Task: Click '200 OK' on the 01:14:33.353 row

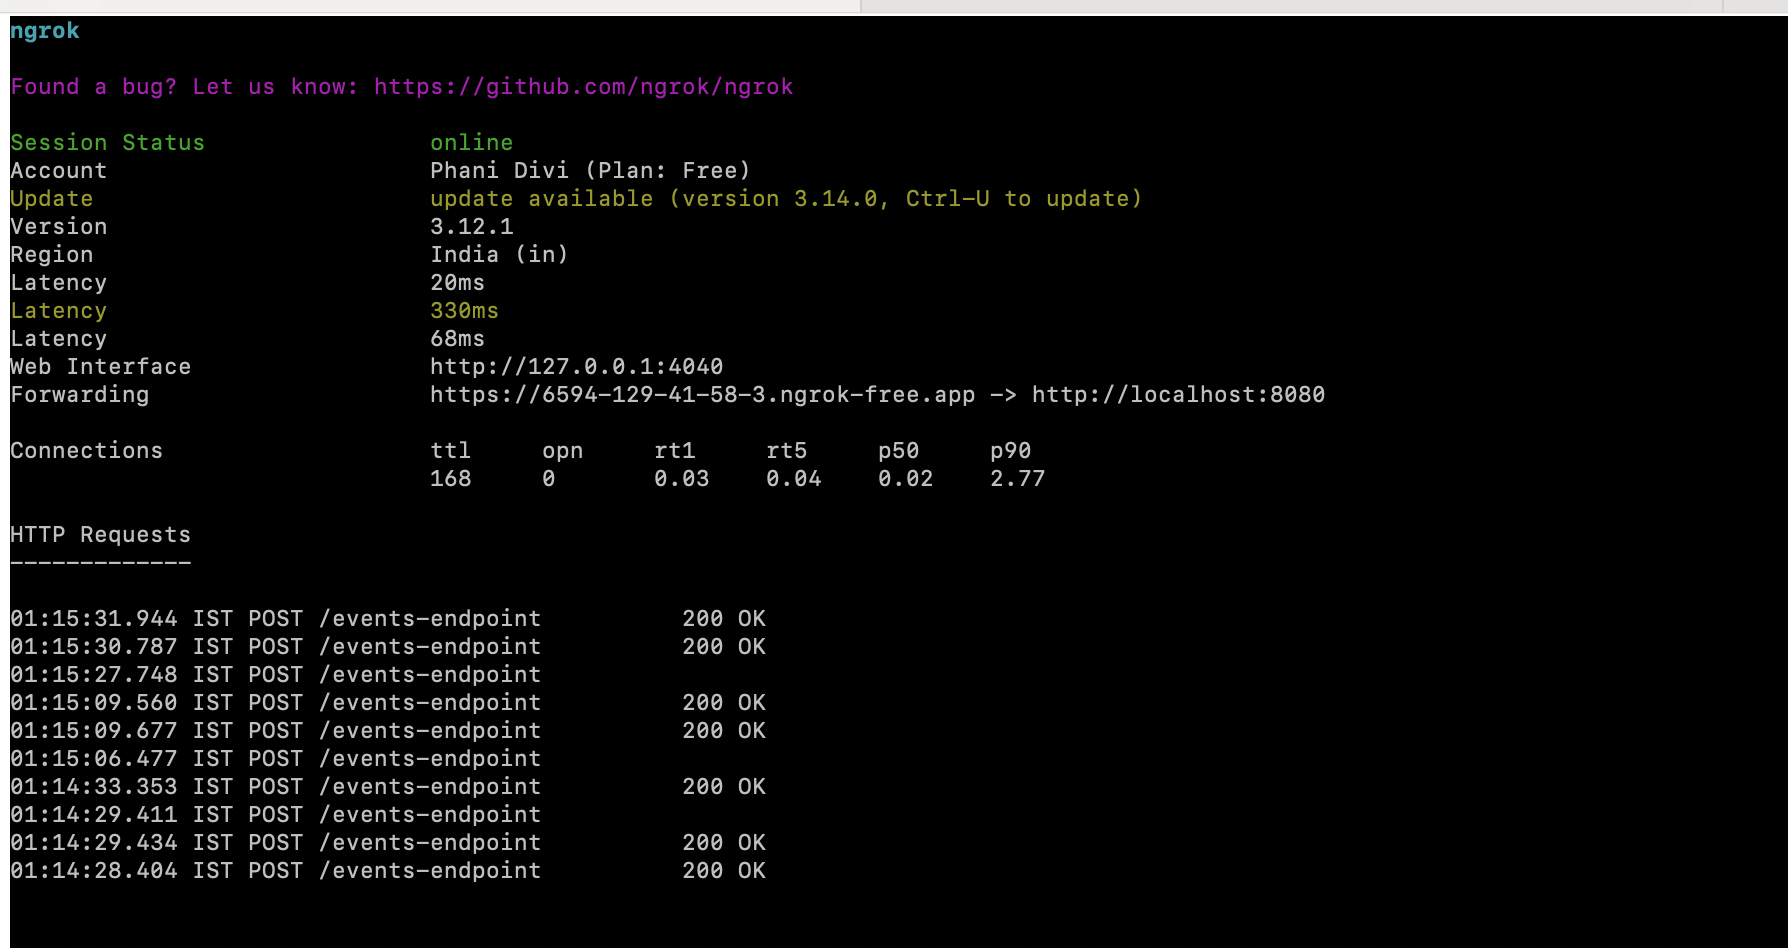Action: click(724, 787)
